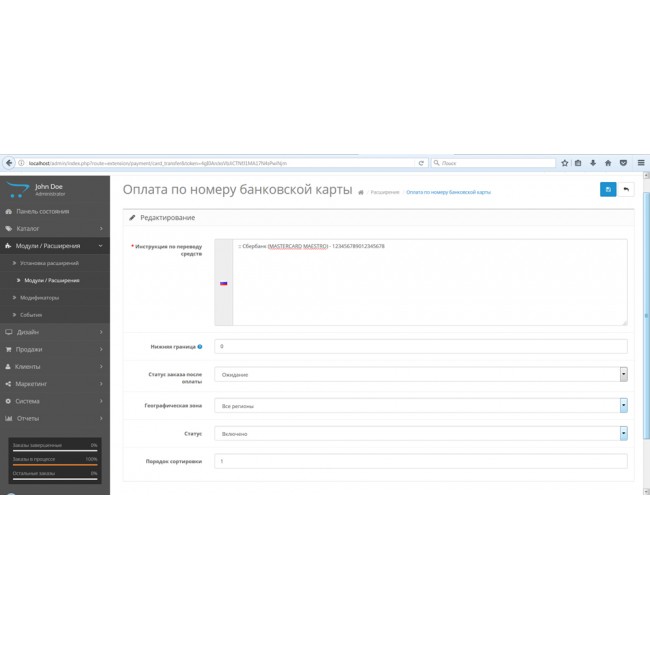Click the blue Save button

coord(608,189)
